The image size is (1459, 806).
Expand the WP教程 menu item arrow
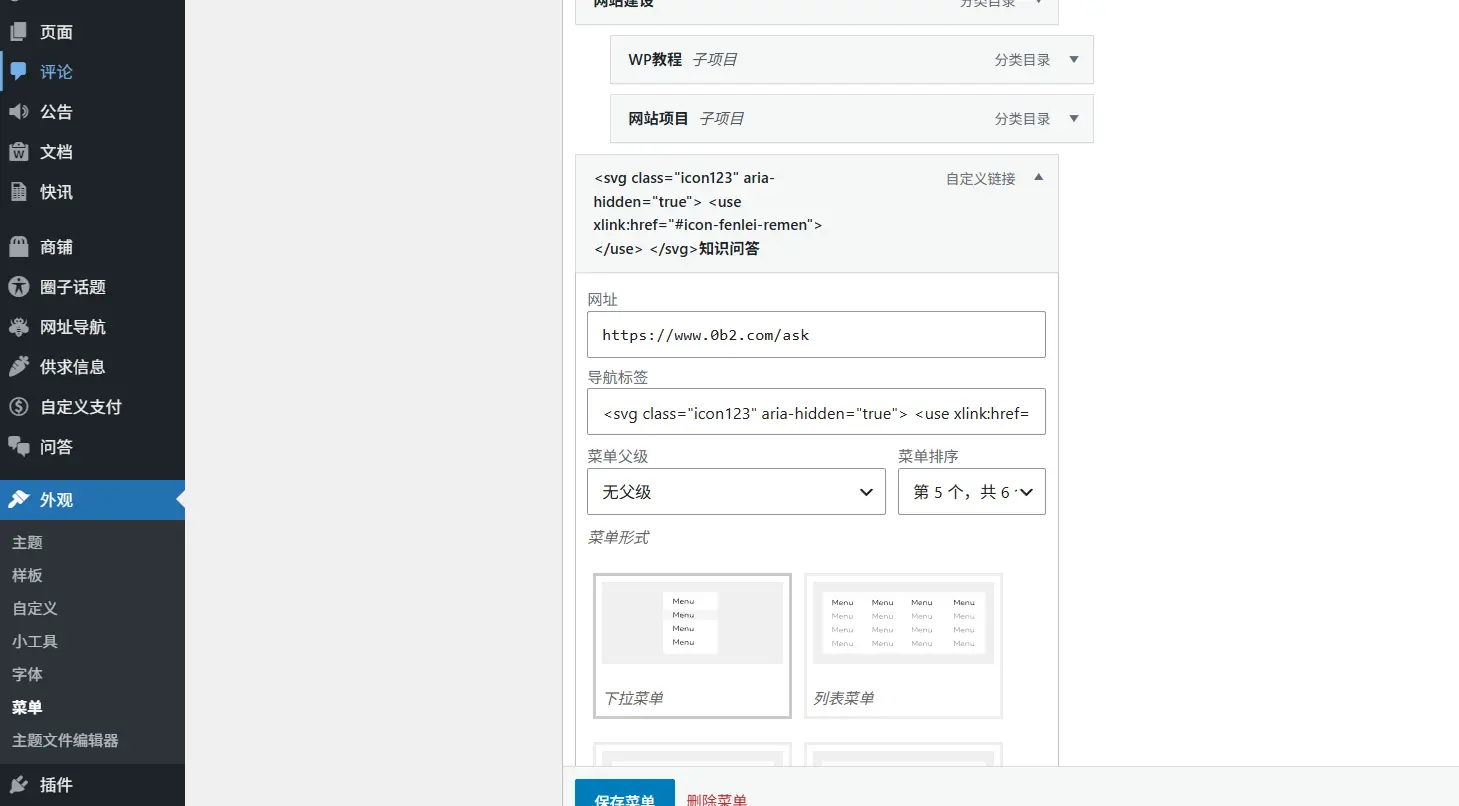[x=1074, y=59]
